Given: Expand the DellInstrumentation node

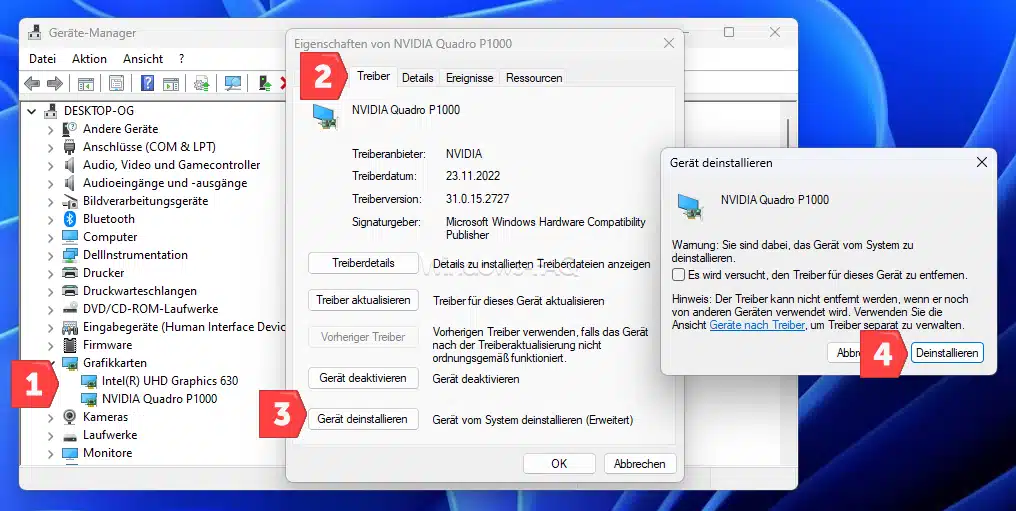Looking at the screenshot, I should coord(51,255).
